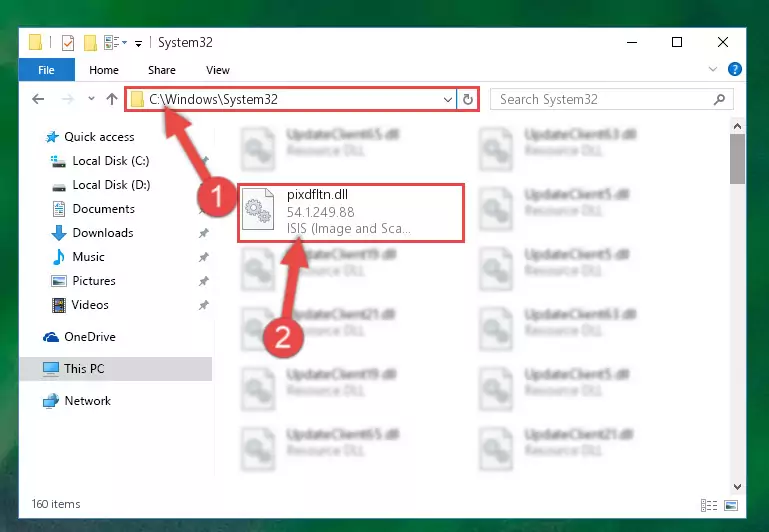The width and height of the screenshot is (769, 532).
Task: Click the Videos film icon
Action: pyautogui.click(x=59, y=305)
